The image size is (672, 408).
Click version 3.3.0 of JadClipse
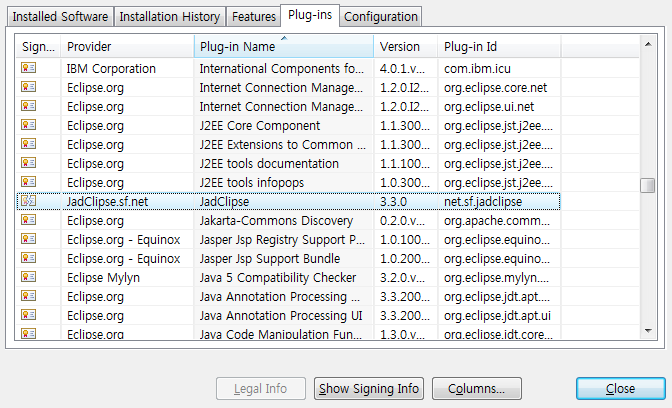pos(393,201)
